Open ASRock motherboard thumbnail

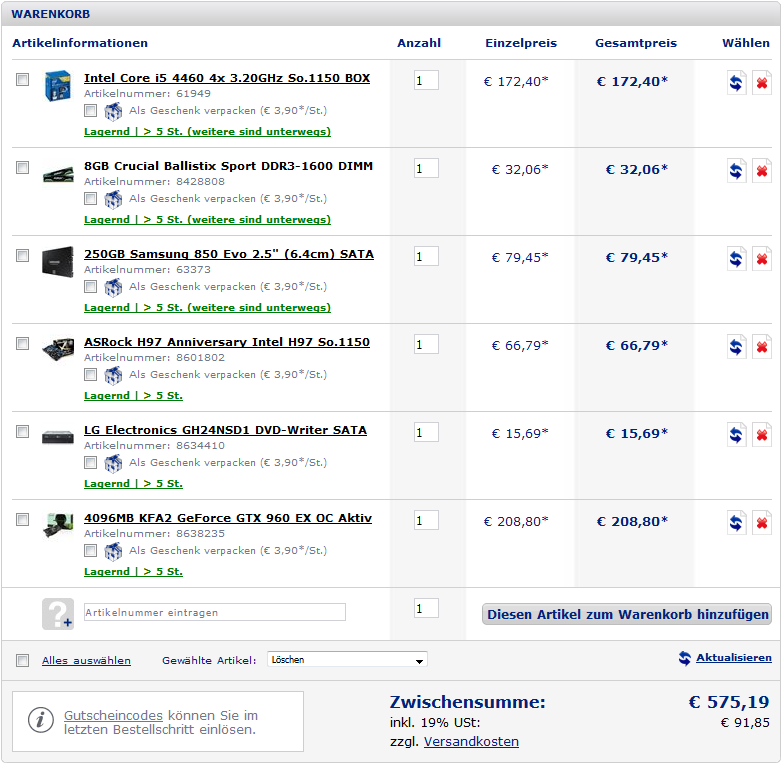coord(58,349)
